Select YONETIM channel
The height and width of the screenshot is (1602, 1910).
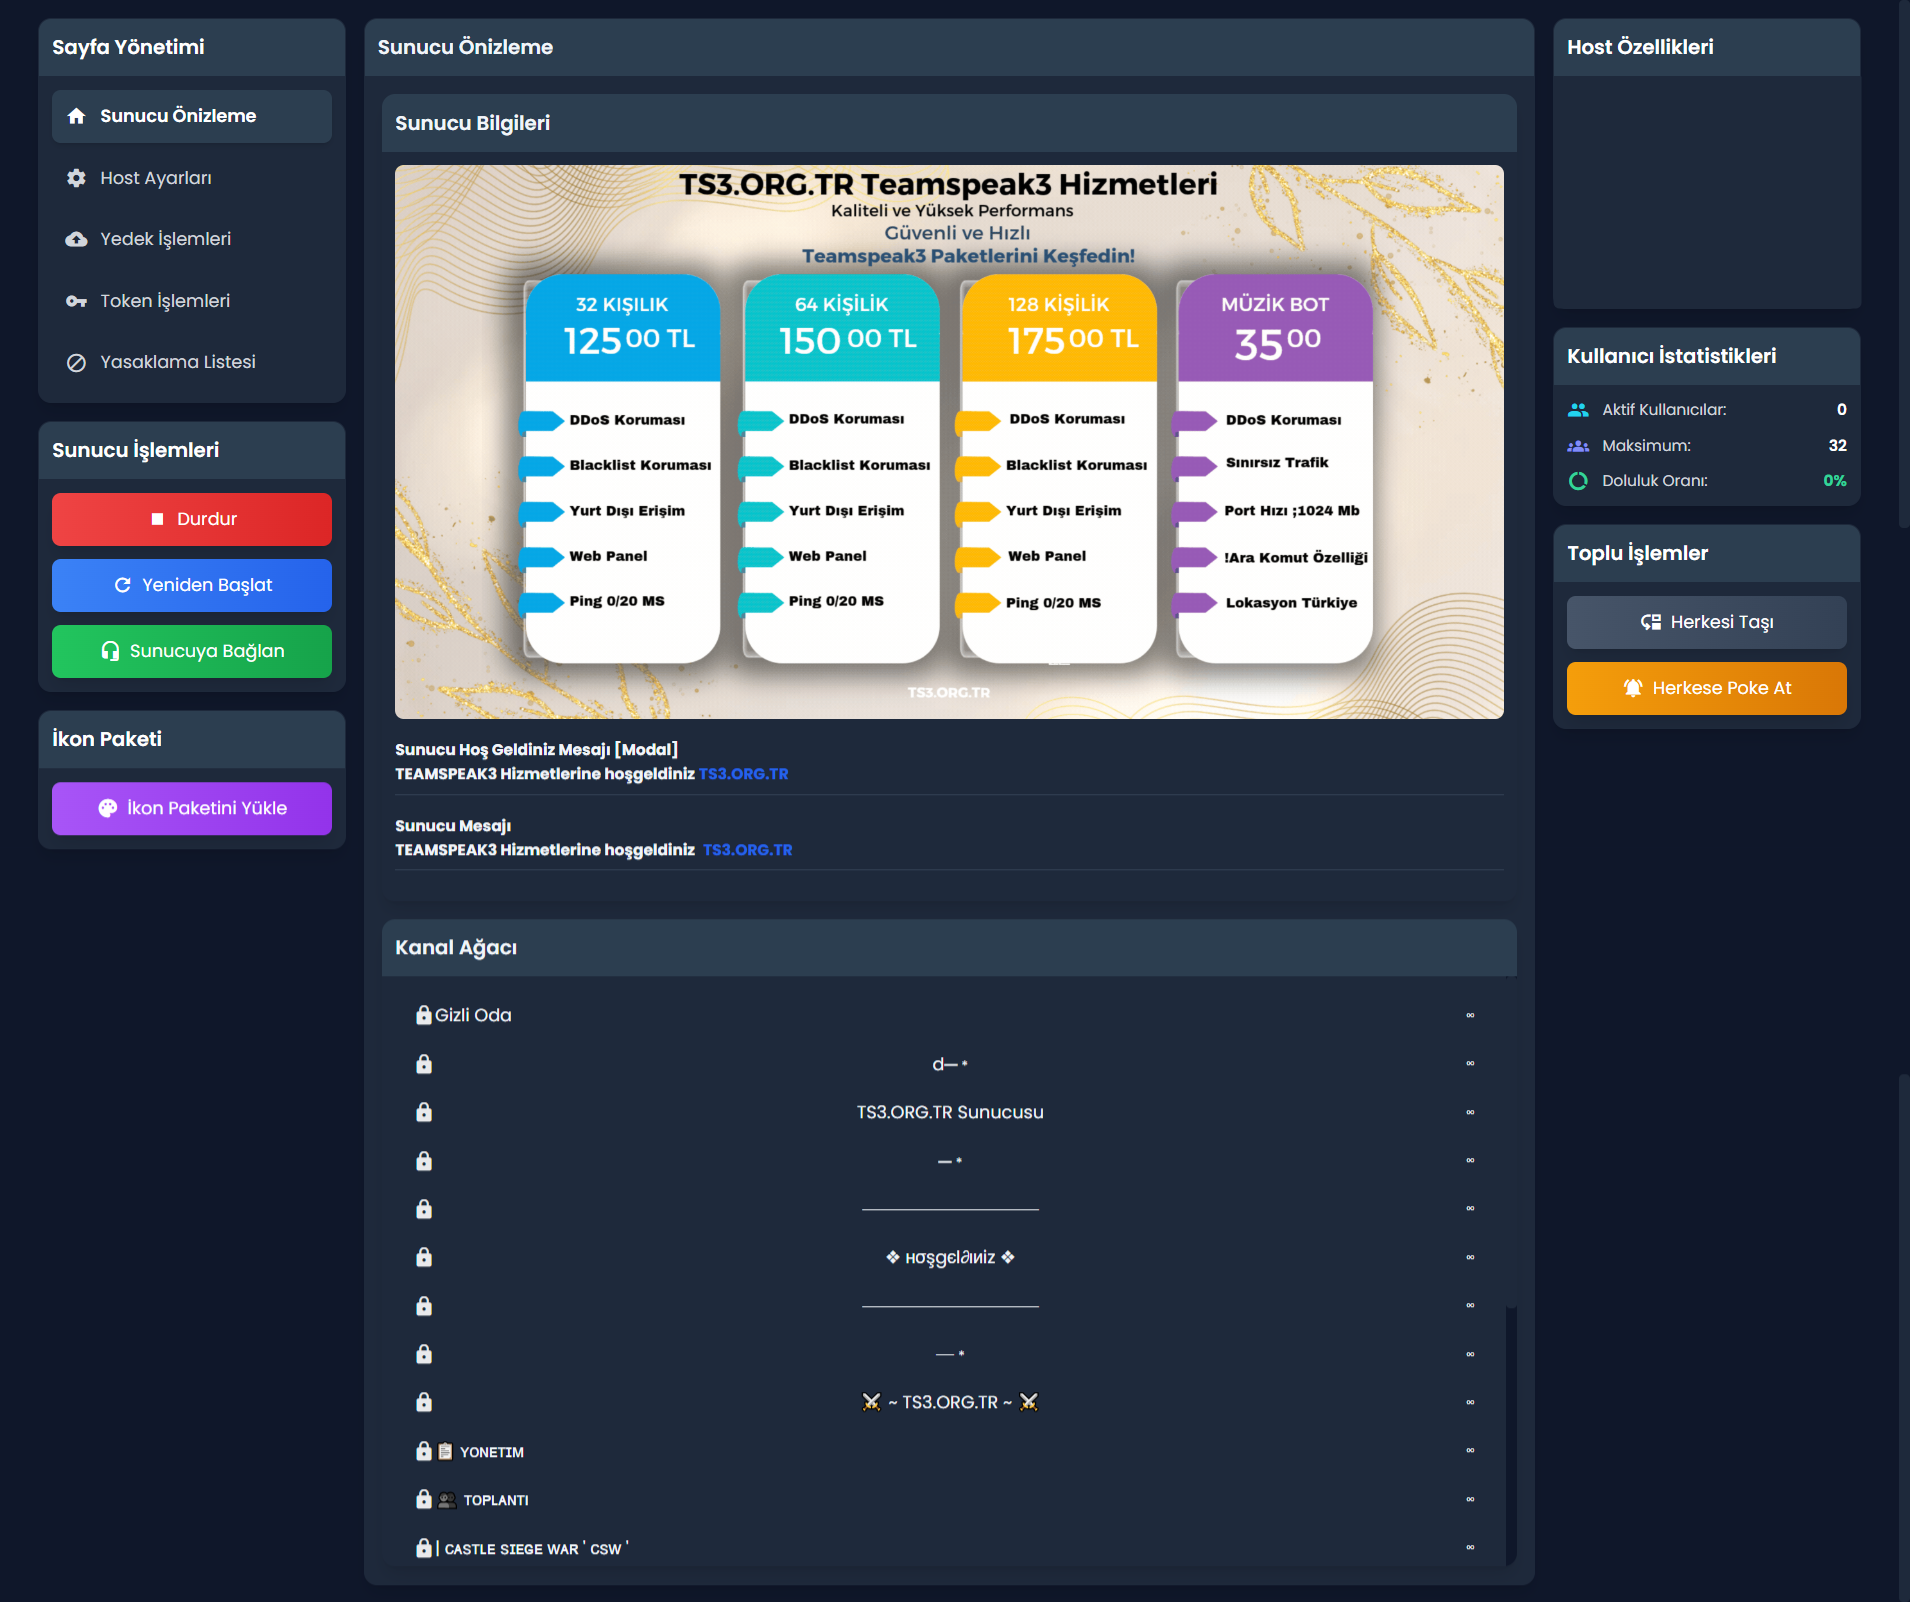[x=491, y=1451]
